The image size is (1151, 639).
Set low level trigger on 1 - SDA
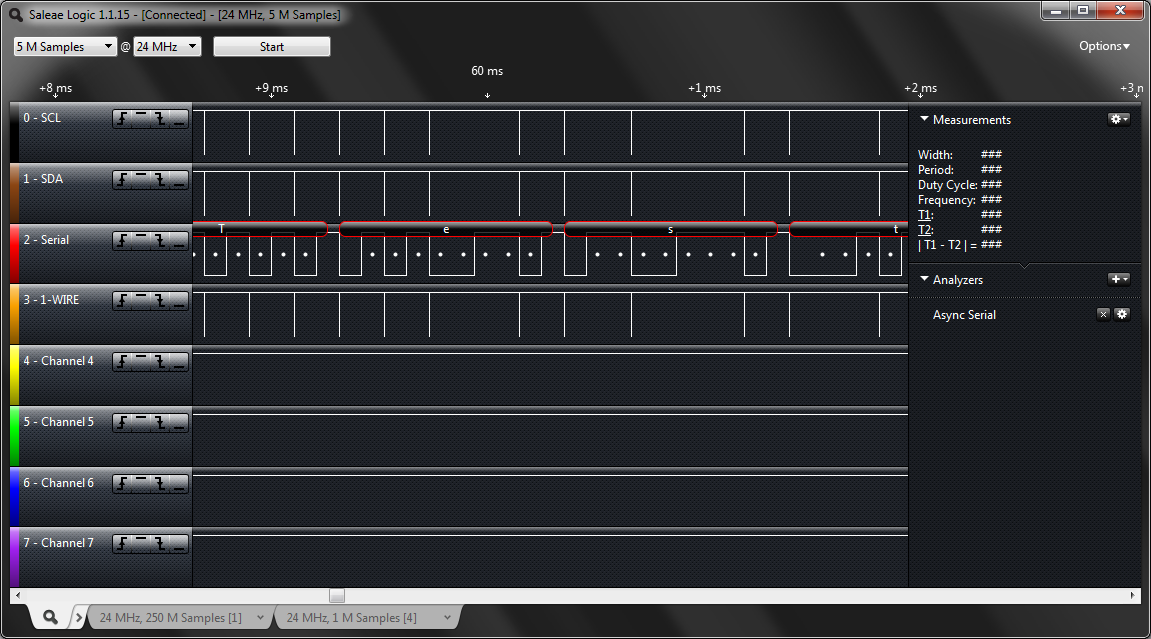pyautogui.click(x=178, y=180)
